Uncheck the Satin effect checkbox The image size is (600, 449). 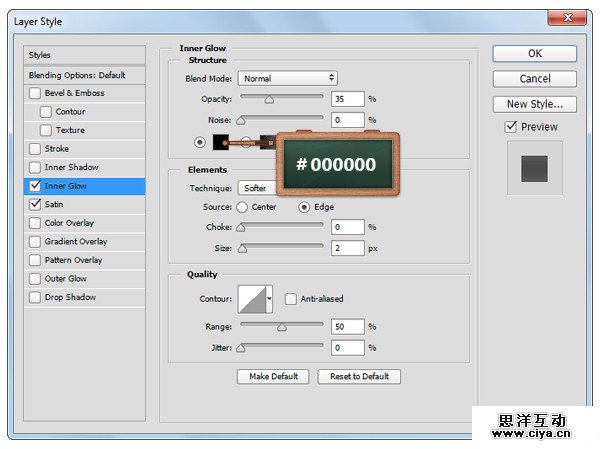(x=36, y=204)
